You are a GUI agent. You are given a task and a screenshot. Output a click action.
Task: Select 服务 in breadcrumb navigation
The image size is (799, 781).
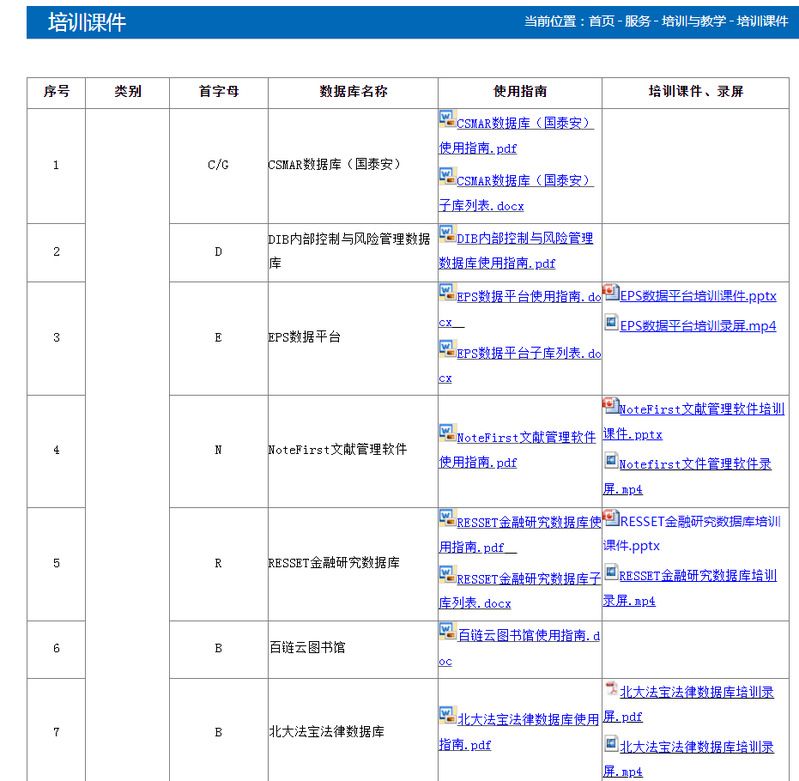[x=637, y=22]
